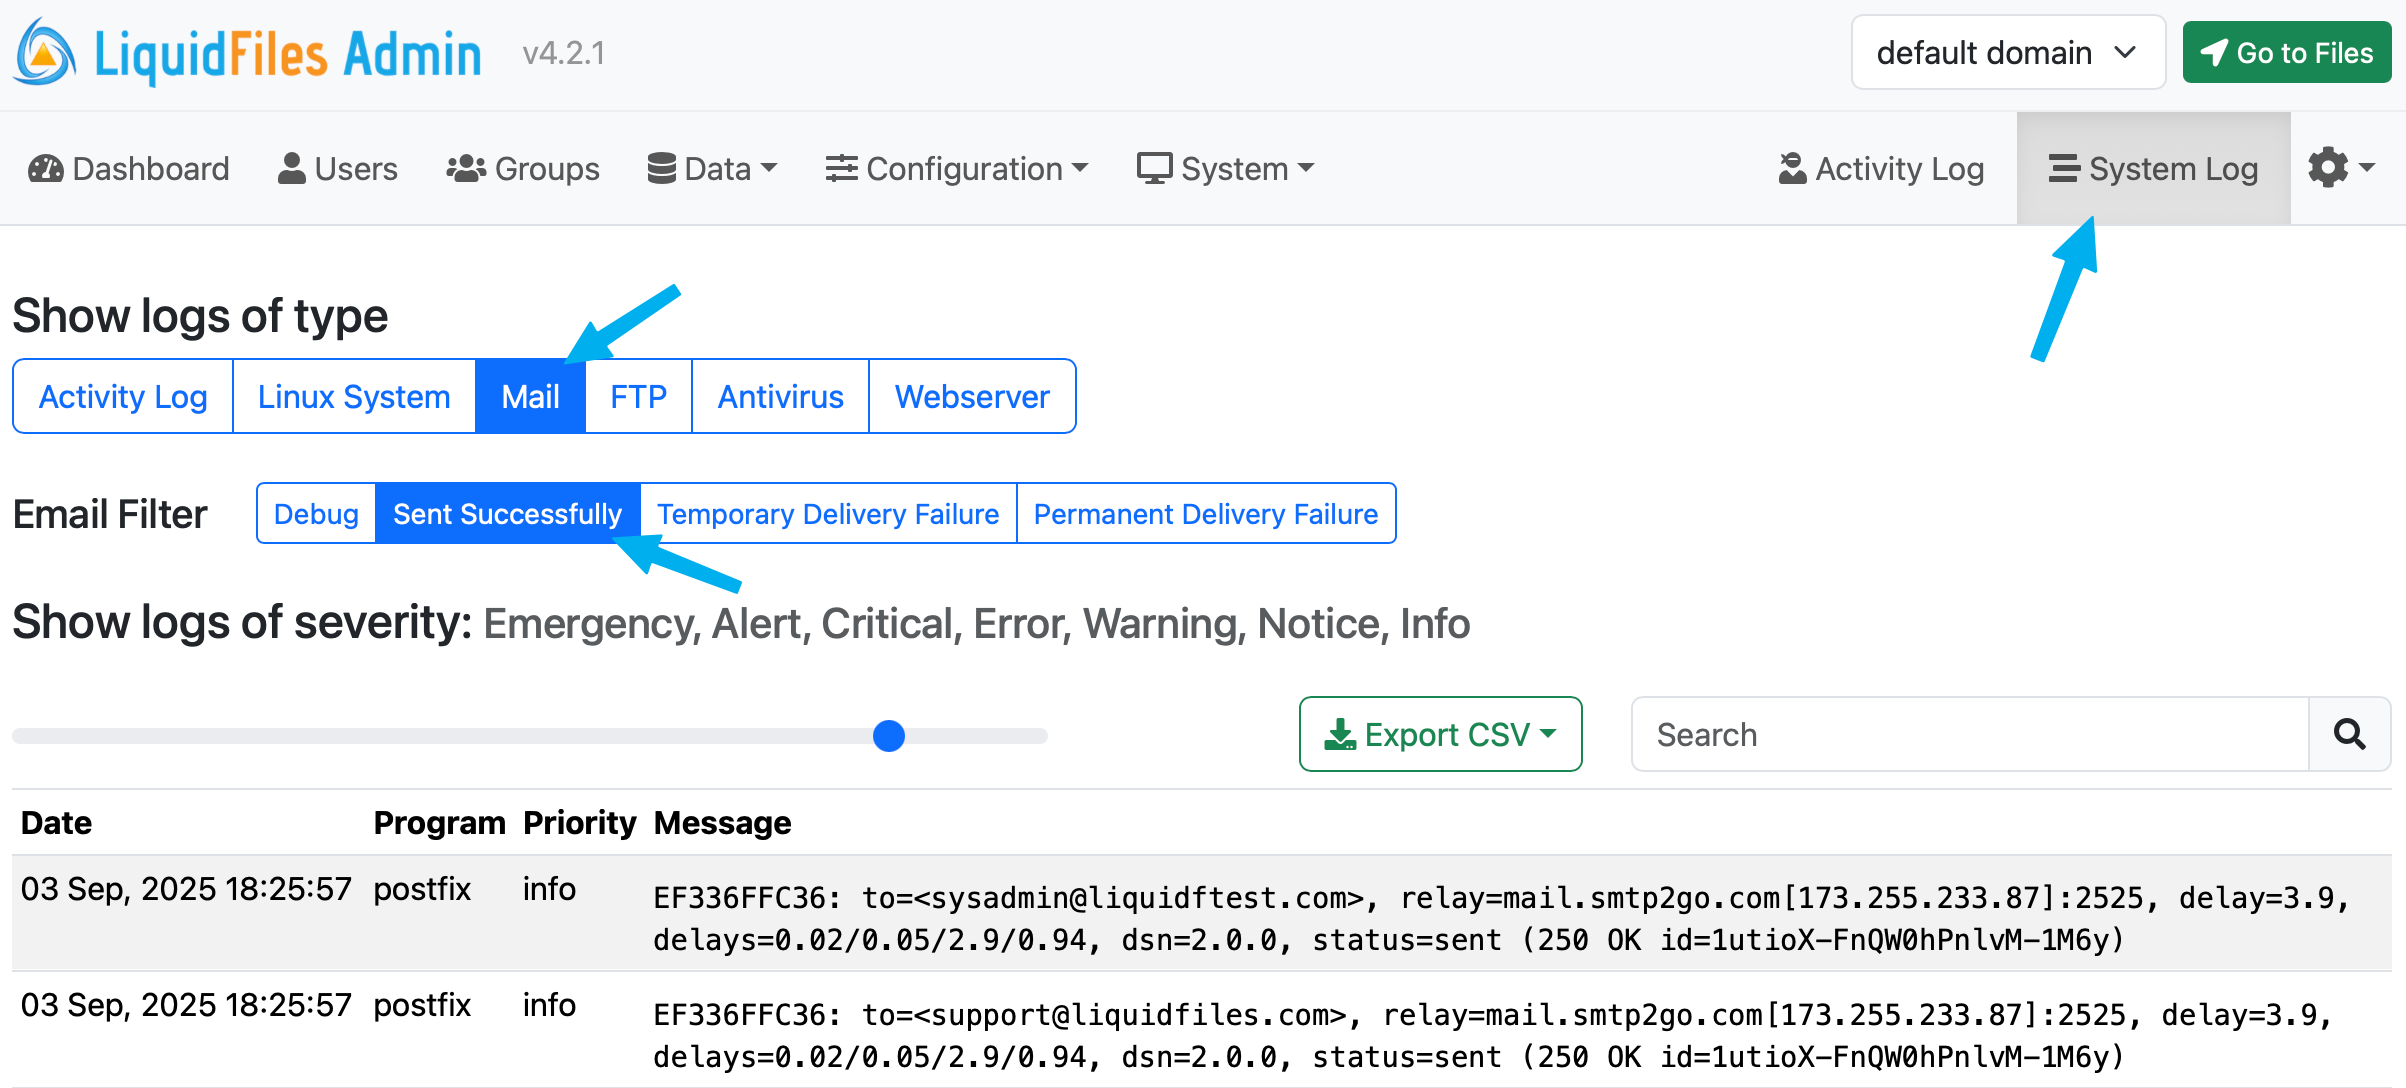Viewport: 2406px width, 1088px height.
Task: Switch log type to Antivirus
Action: point(779,395)
